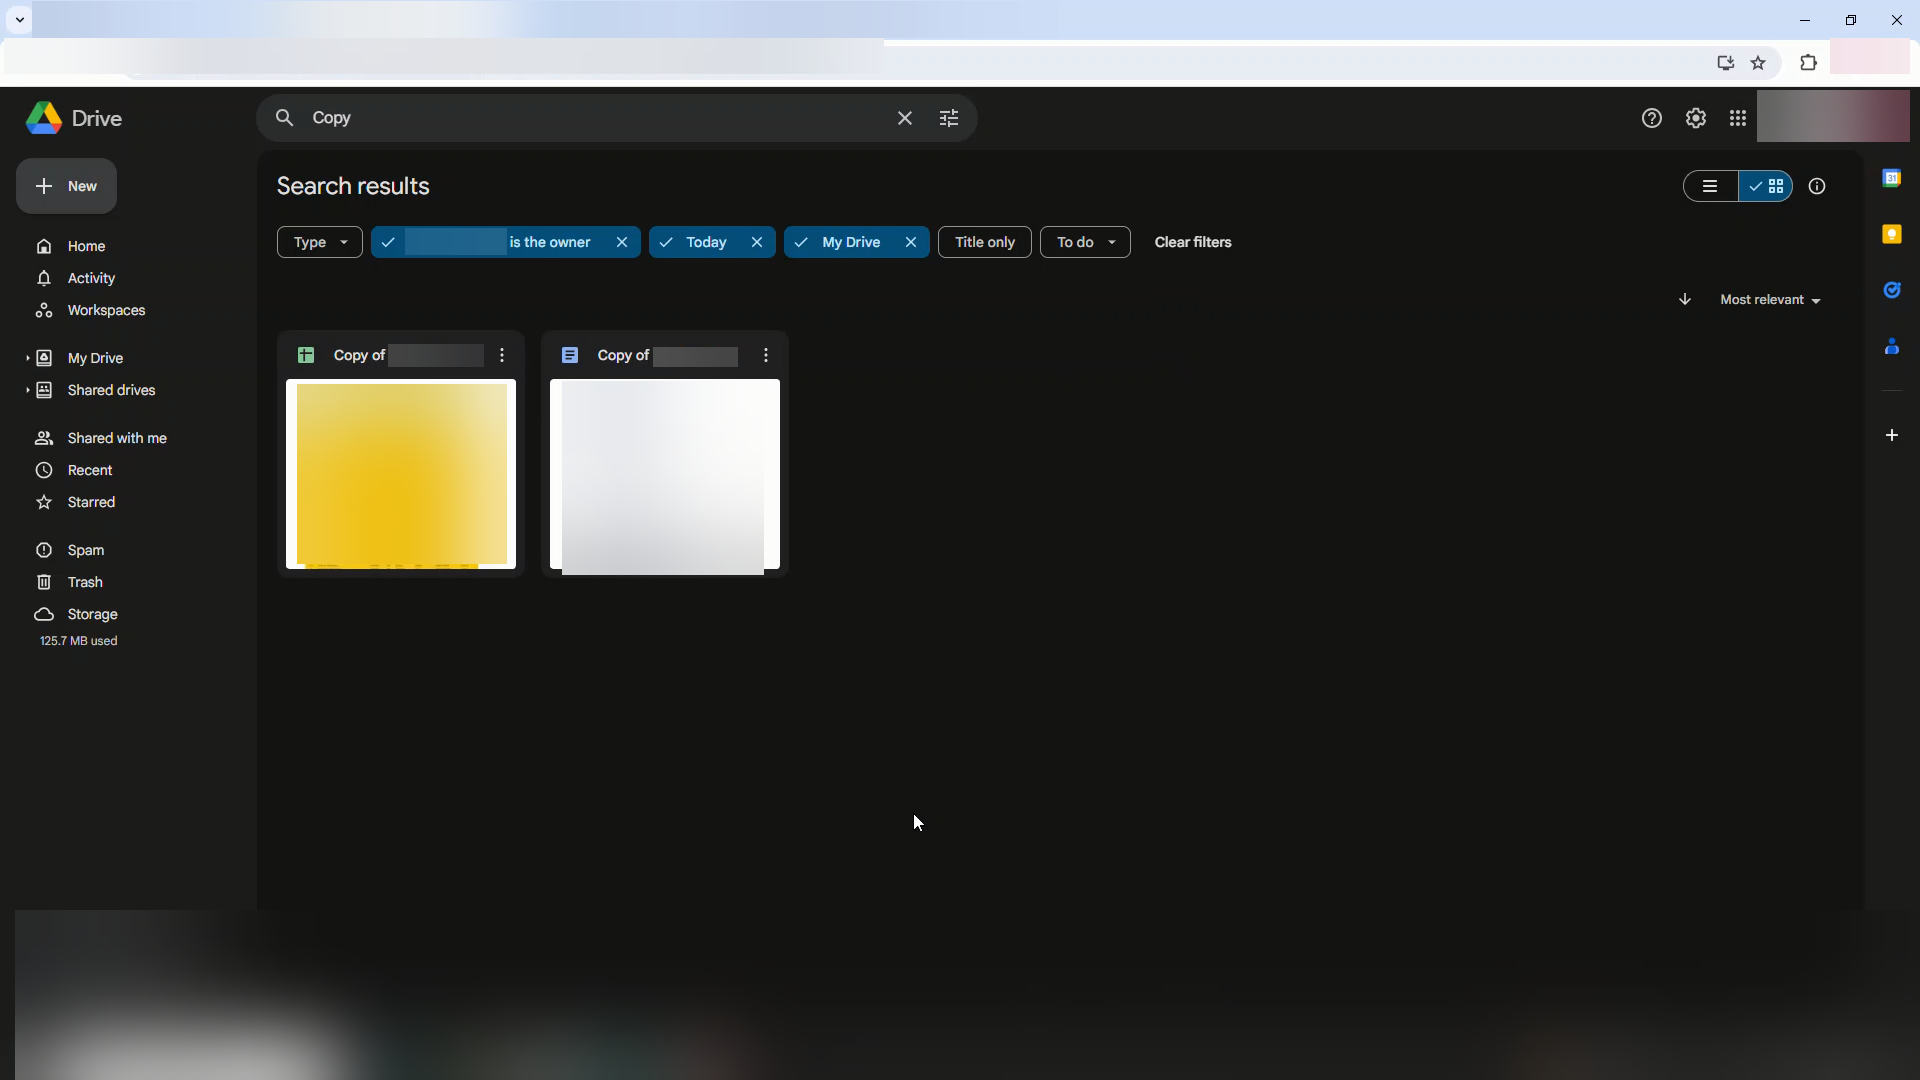1920x1080 pixels.
Task: Open Google Keep side panel
Action: (x=1891, y=234)
